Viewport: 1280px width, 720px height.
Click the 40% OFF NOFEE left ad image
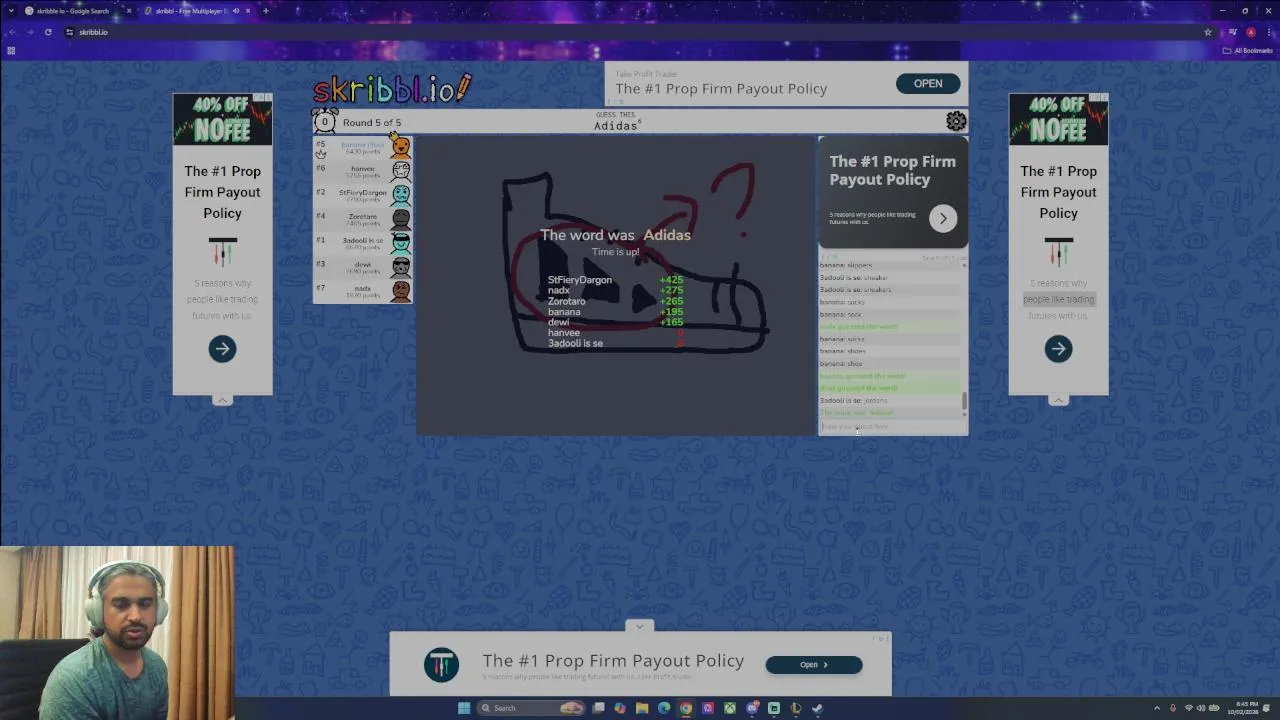click(x=222, y=120)
